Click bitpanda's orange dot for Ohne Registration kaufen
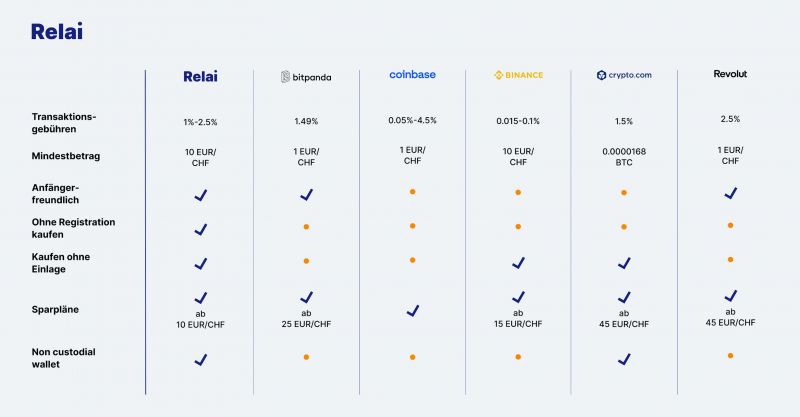This screenshot has width=800, height=417. 306,227
